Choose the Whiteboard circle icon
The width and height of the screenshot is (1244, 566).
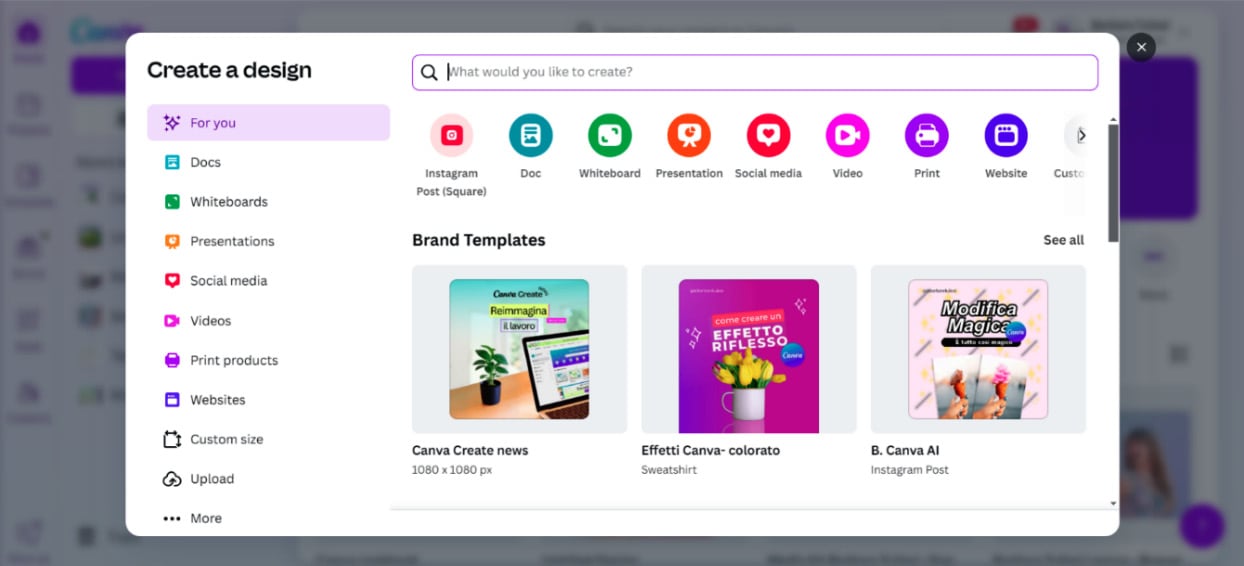click(610, 135)
